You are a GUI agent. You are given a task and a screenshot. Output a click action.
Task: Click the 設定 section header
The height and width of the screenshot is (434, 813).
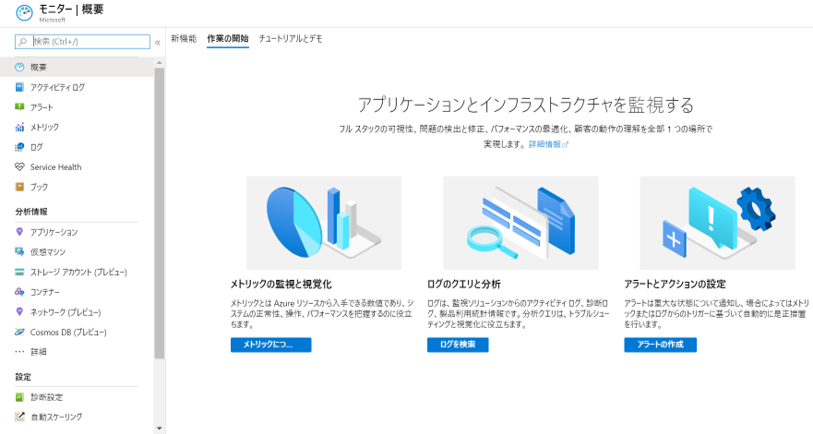tap(23, 377)
